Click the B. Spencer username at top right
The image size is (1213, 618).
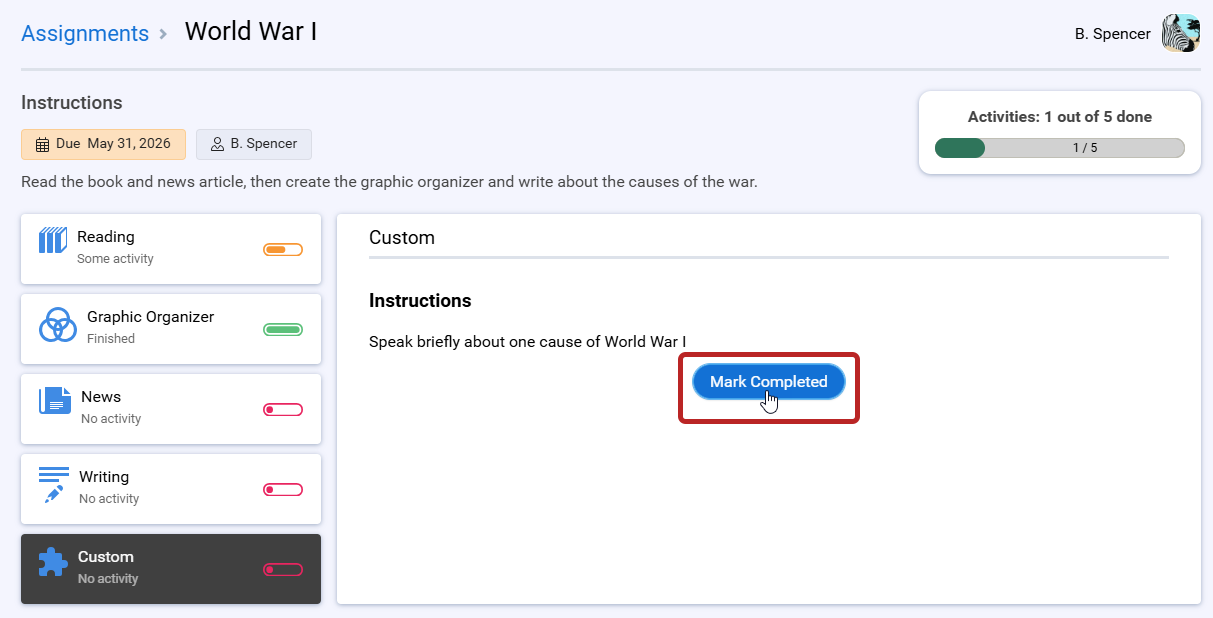click(1113, 34)
